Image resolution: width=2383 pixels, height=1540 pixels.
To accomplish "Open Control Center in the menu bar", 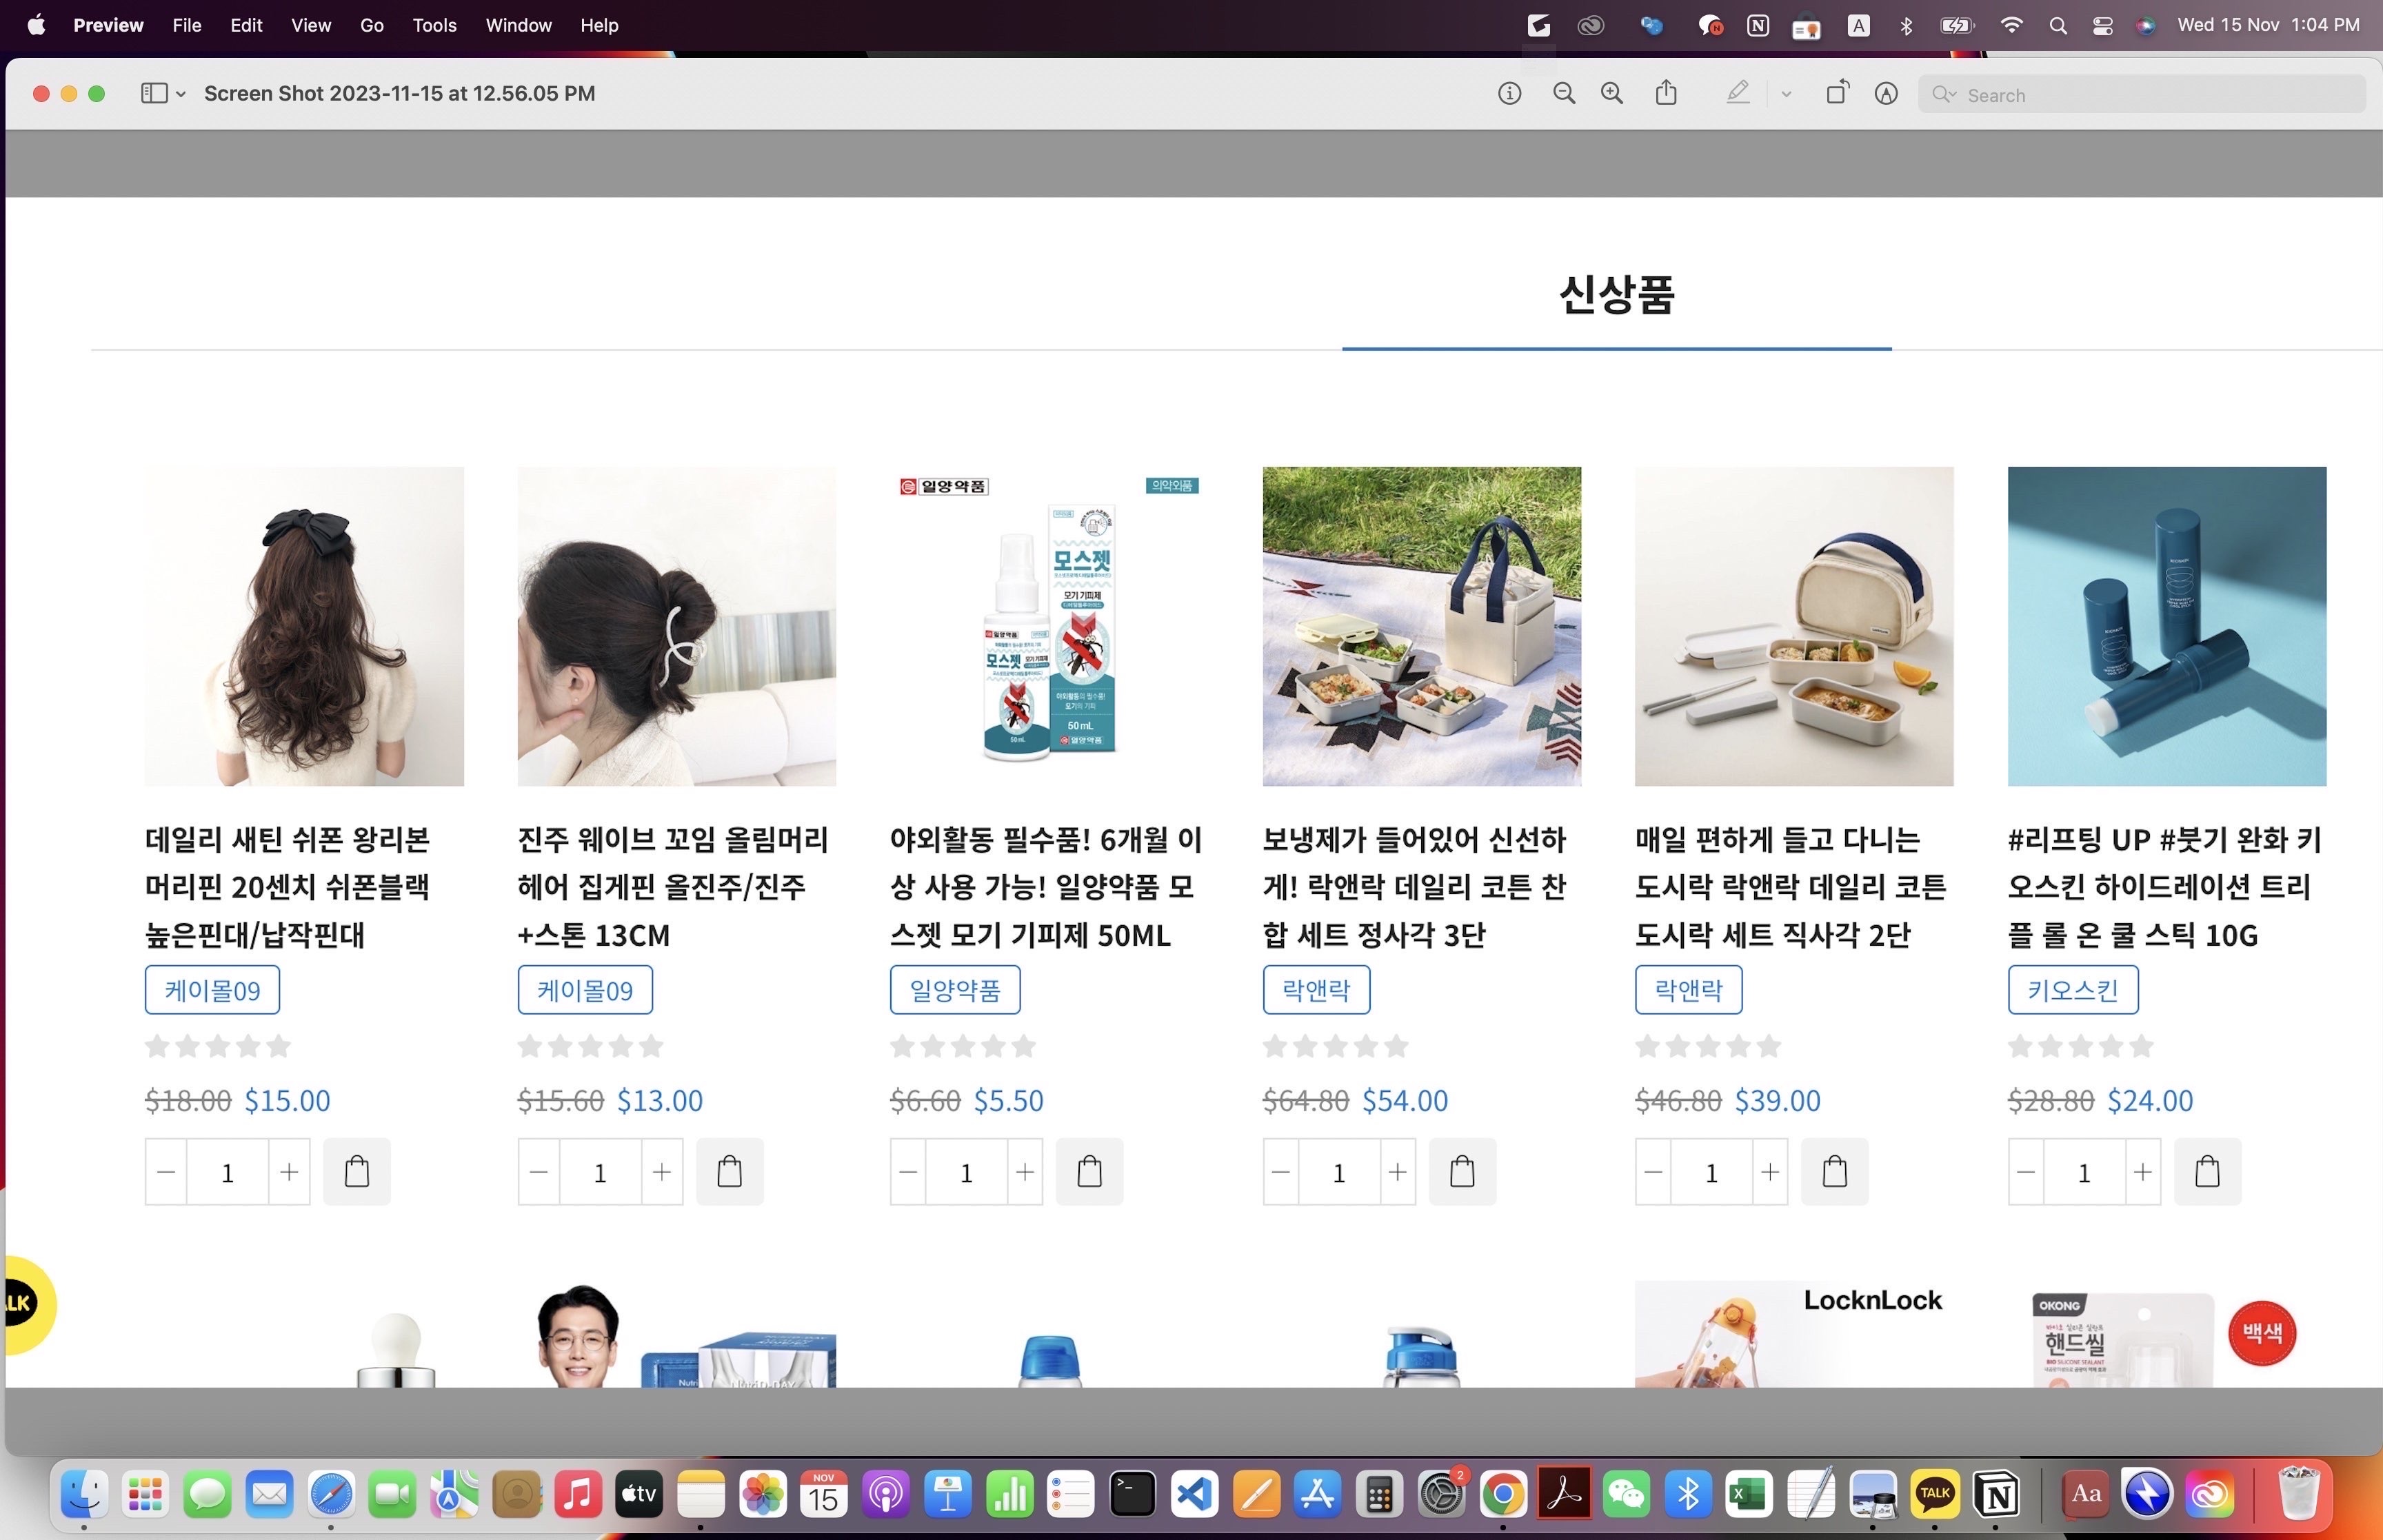I will coord(2102,25).
